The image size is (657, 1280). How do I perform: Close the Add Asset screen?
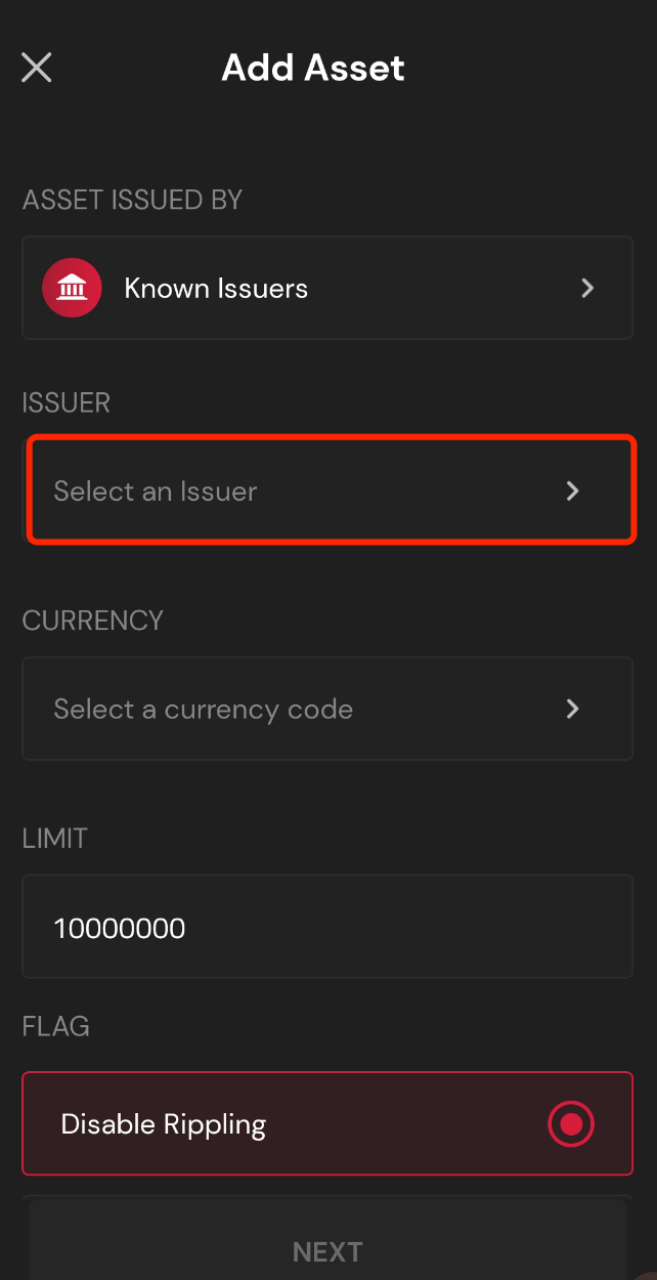pyautogui.click(x=37, y=68)
